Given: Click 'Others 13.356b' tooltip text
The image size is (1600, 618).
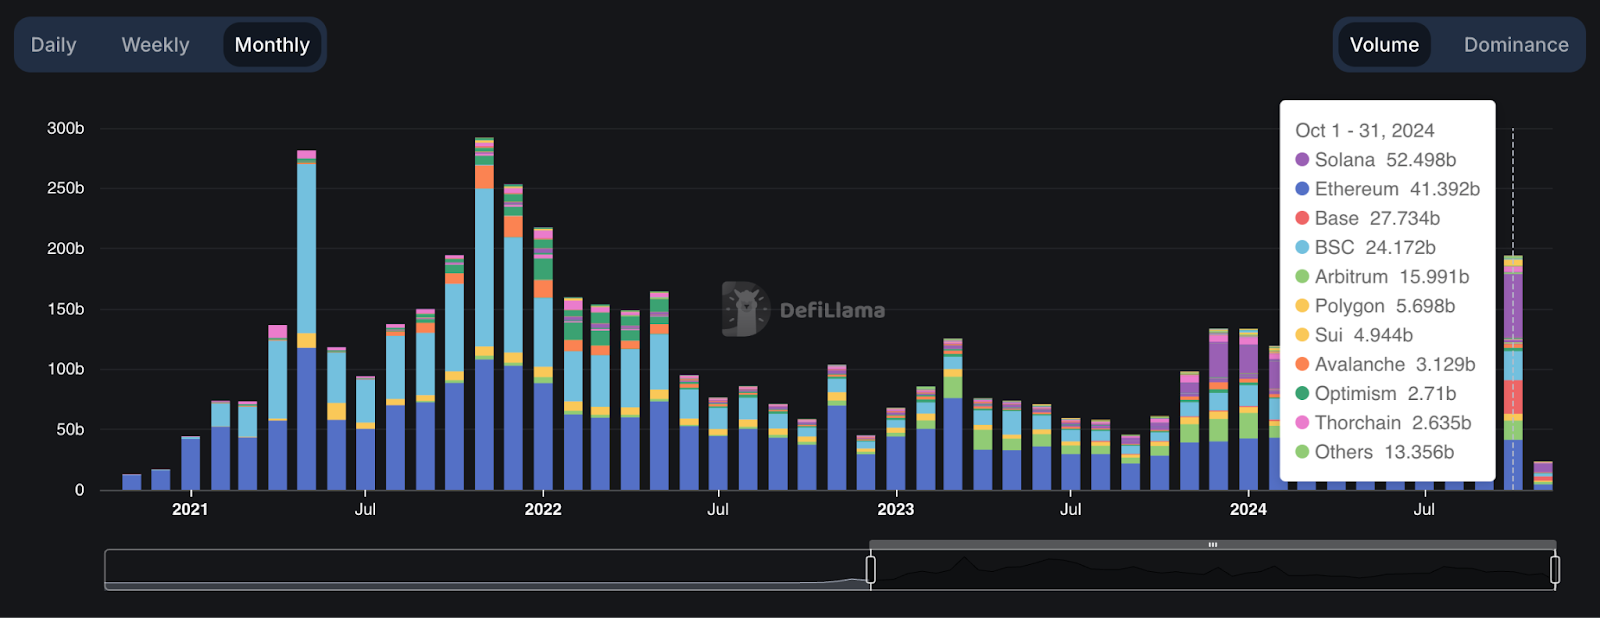Looking at the screenshot, I should [1384, 452].
